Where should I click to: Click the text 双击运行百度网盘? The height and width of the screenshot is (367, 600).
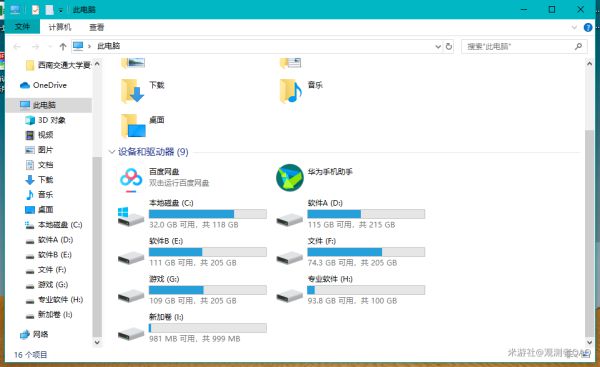pyautogui.click(x=179, y=183)
